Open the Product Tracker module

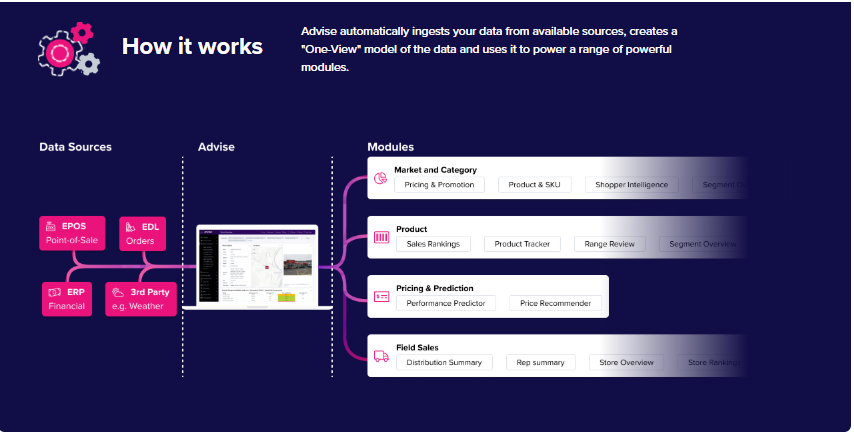click(x=522, y=244)
